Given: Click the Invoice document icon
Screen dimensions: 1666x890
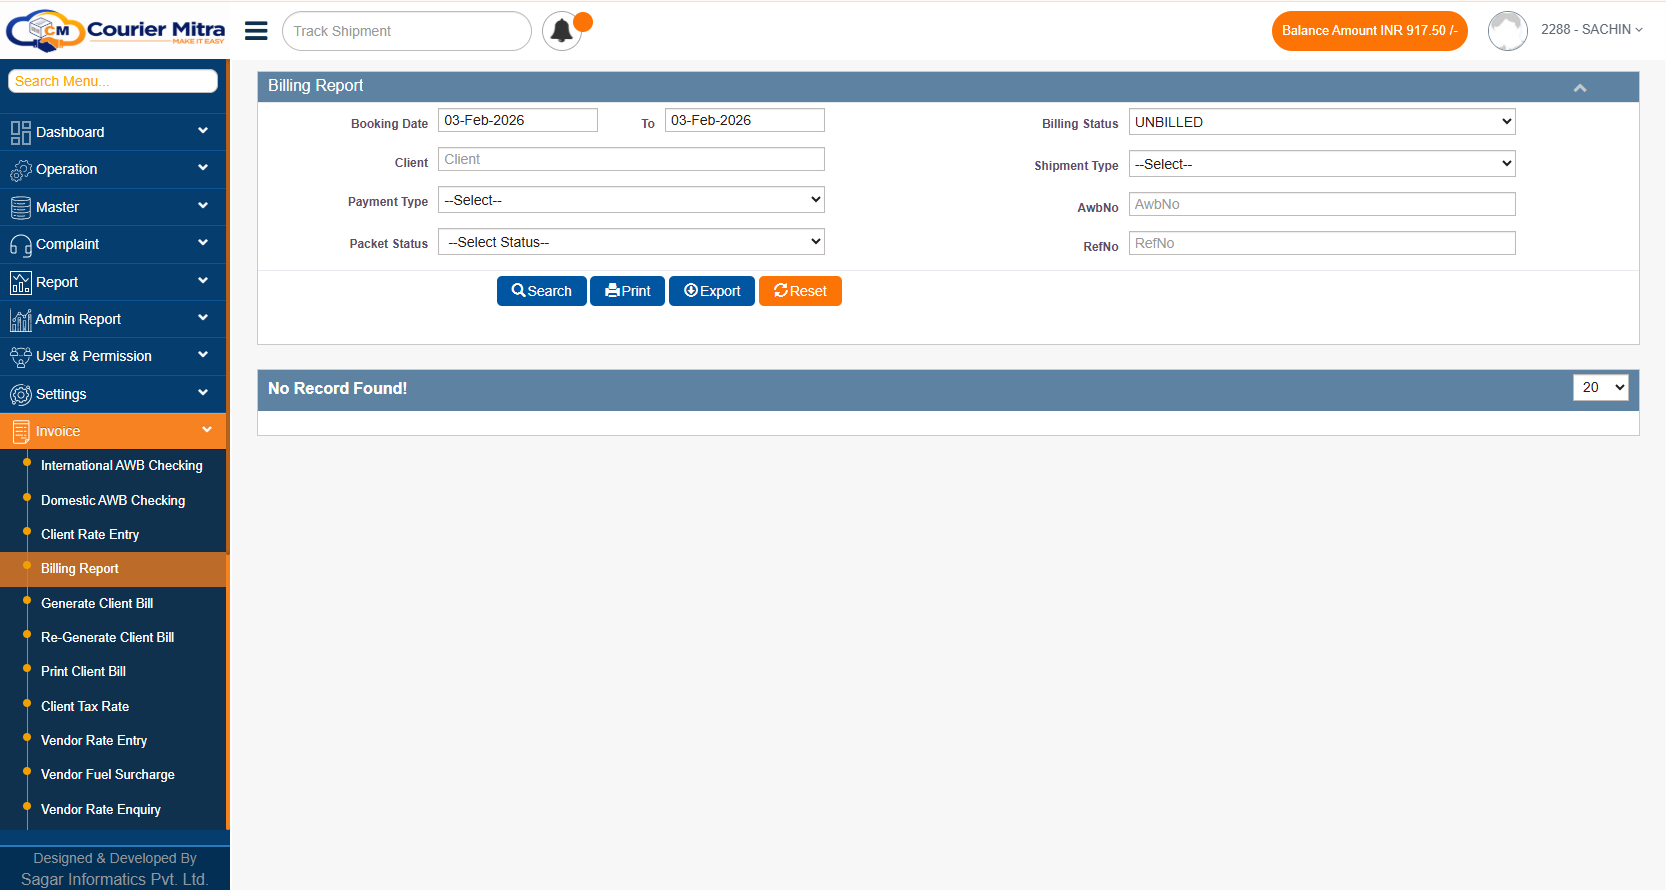Looking at the screenshot, I should (x=20, y=431).
